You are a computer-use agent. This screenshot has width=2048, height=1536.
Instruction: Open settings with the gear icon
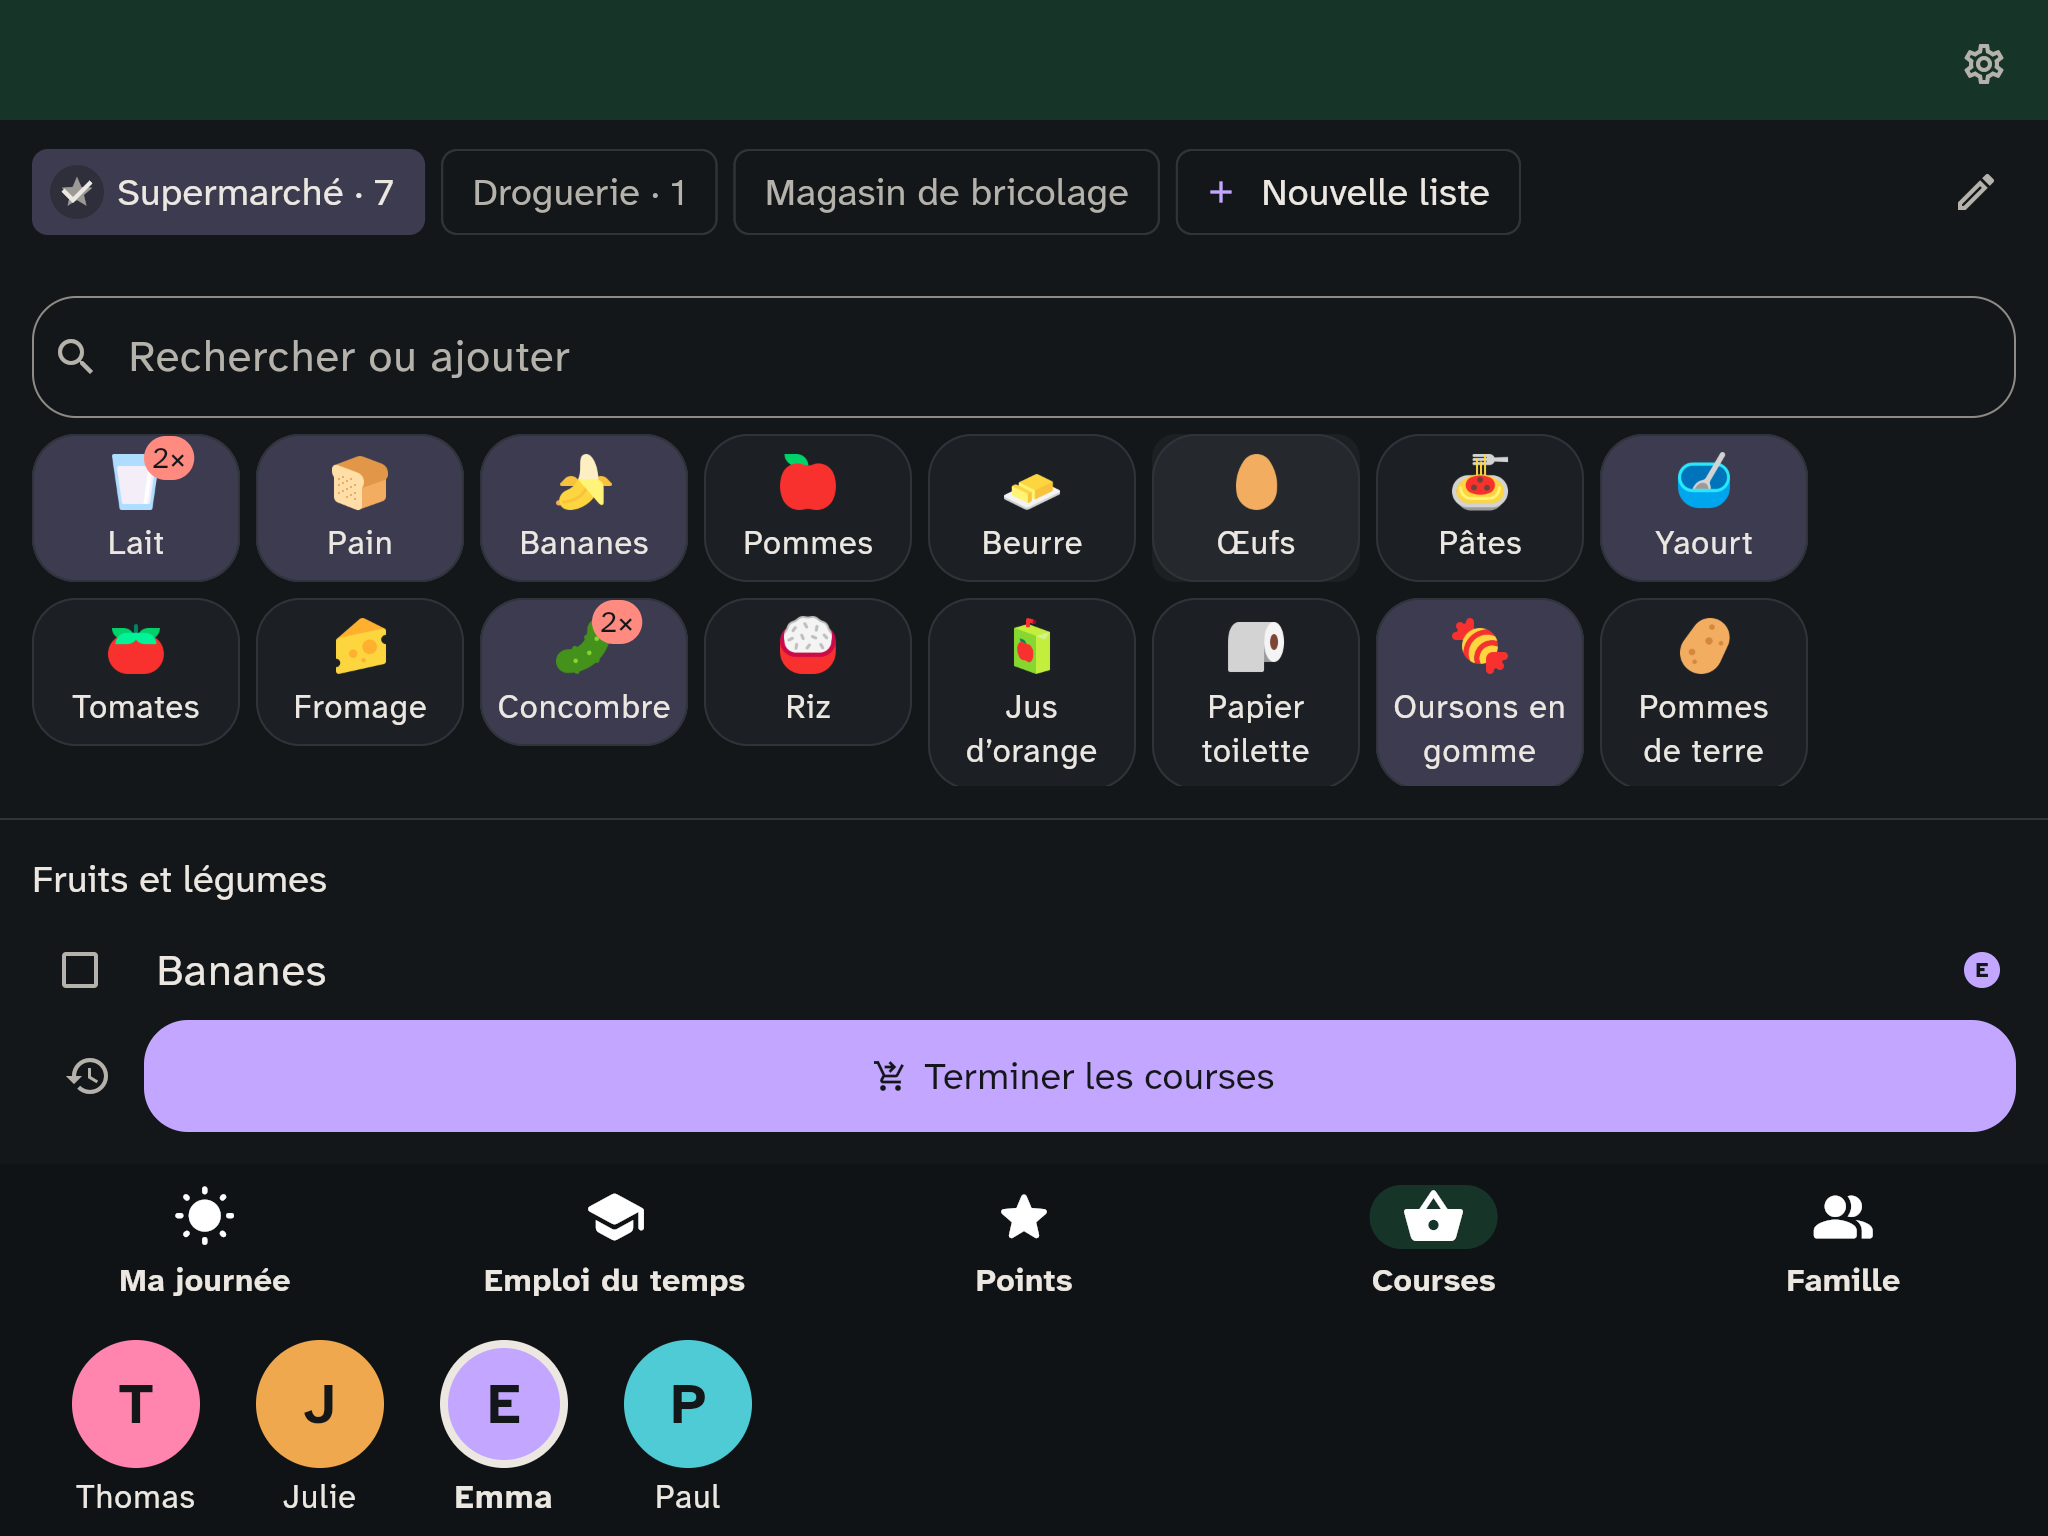(1983, 64)
